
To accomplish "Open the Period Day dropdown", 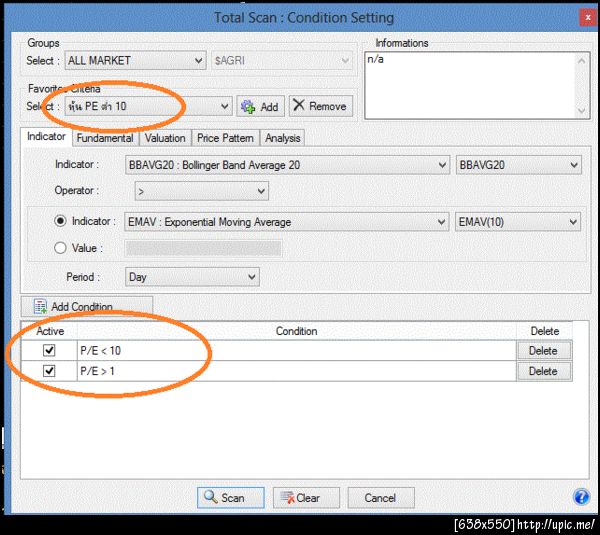I will (192, 277).
